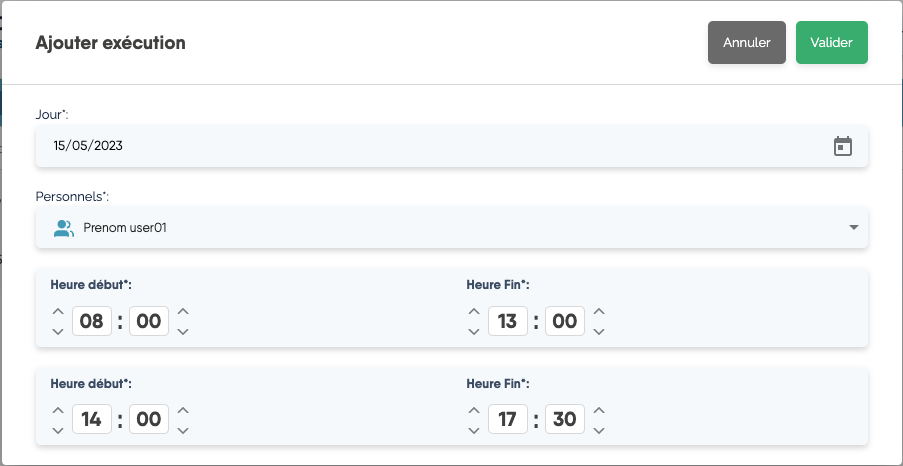This screenshot has height=466, width=903.
Task: Click the Annuler button
Action: (x=746, y=43)
